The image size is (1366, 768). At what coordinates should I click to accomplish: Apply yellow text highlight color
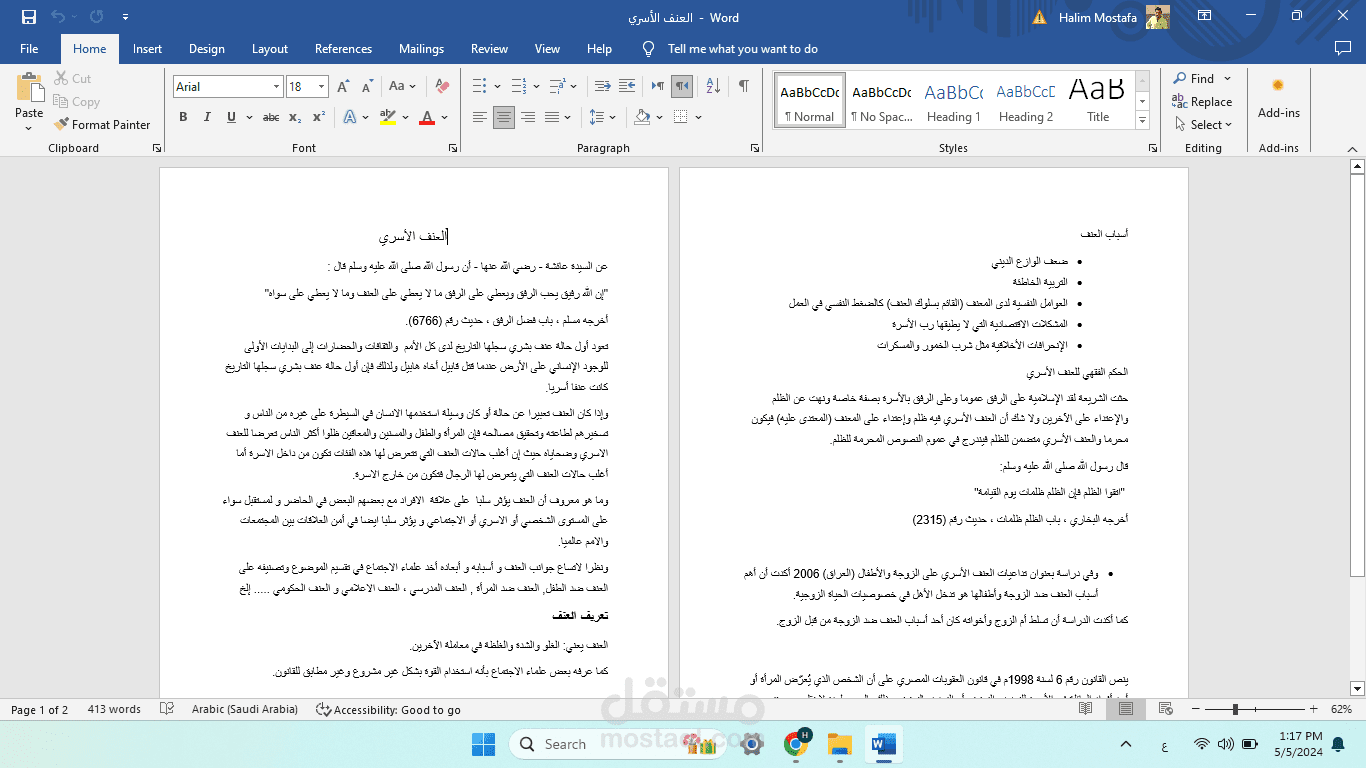[387, 117]
